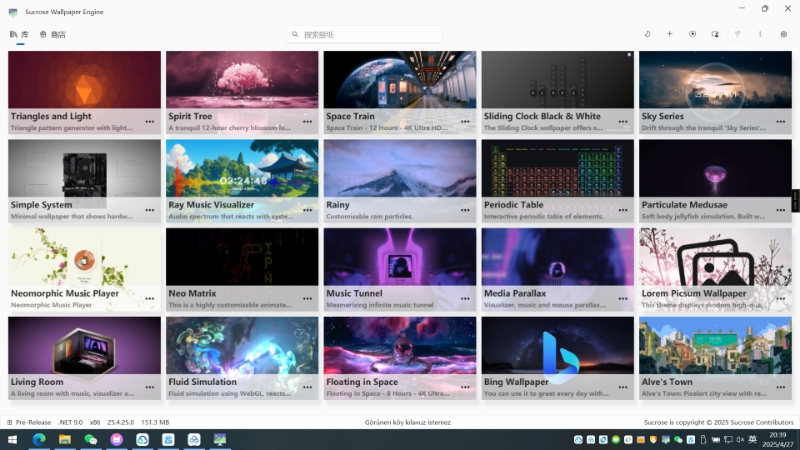The image size is (800, 450).
Task: Open more options for Fluid Simulation
Action: click(x=307, y=387)
